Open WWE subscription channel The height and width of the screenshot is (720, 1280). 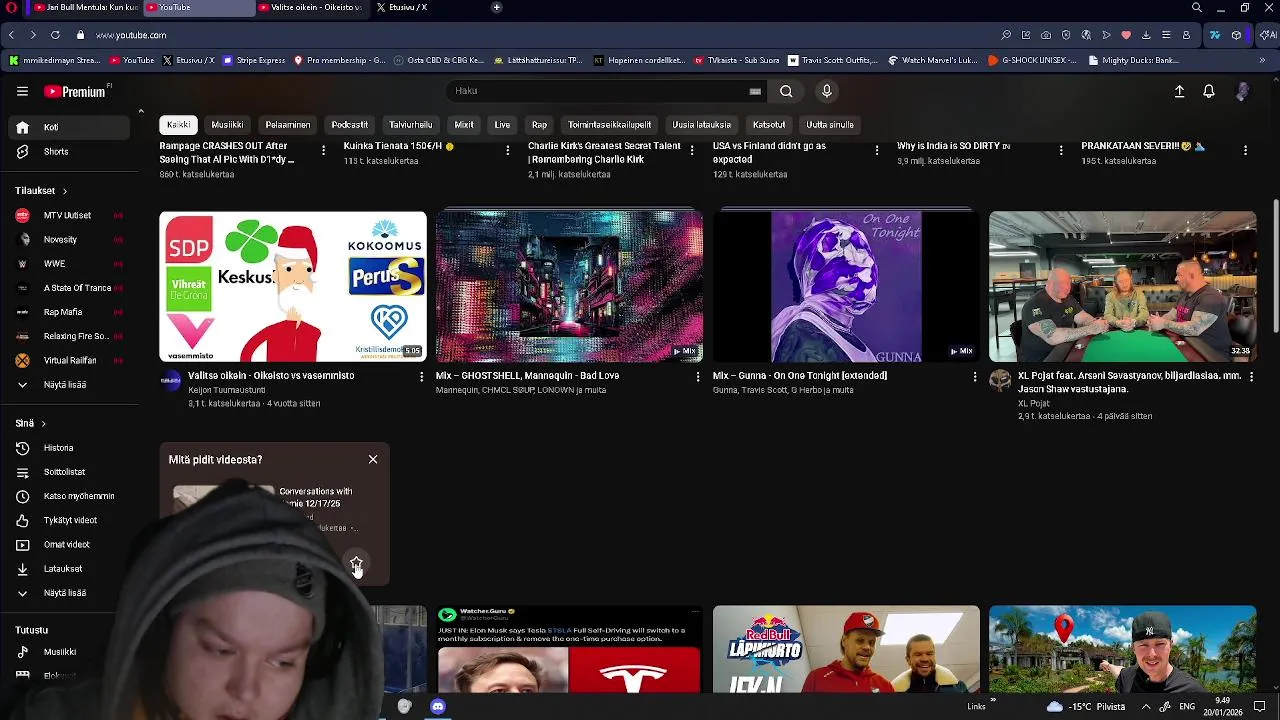70,264
